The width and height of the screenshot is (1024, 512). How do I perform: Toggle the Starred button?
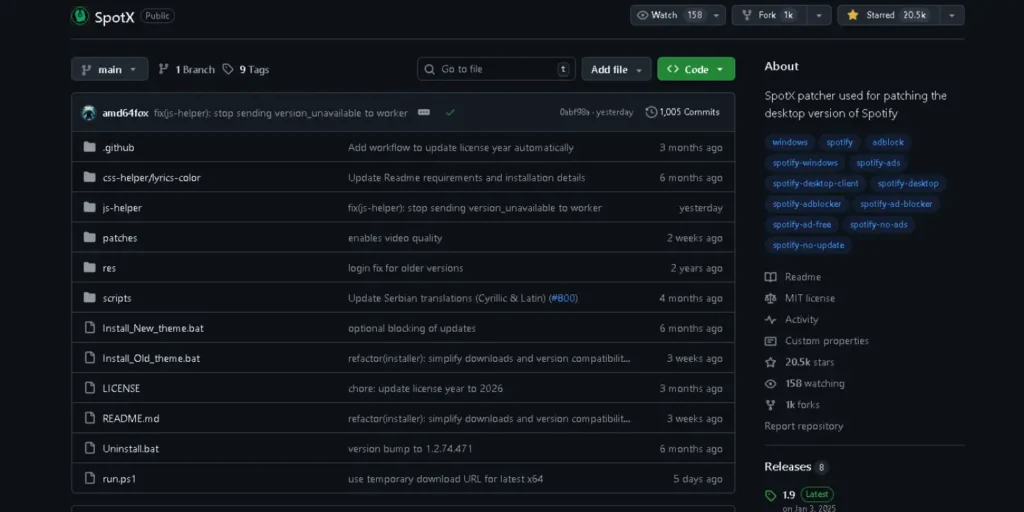[x=888, y=15]
